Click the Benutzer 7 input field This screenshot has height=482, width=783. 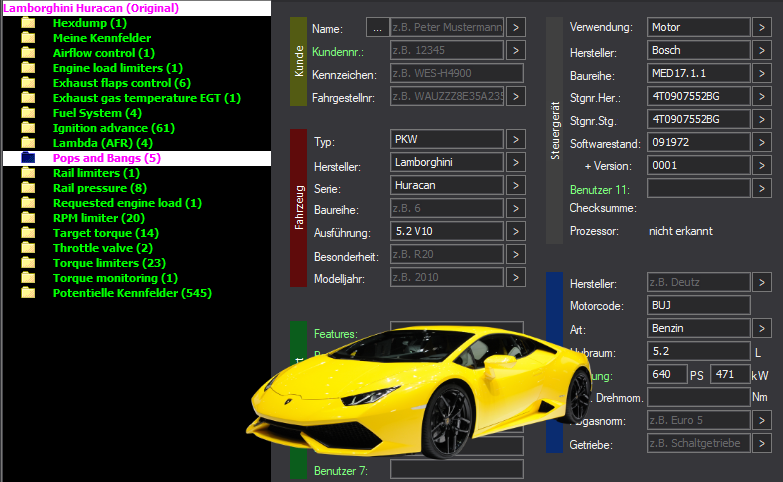457,469
